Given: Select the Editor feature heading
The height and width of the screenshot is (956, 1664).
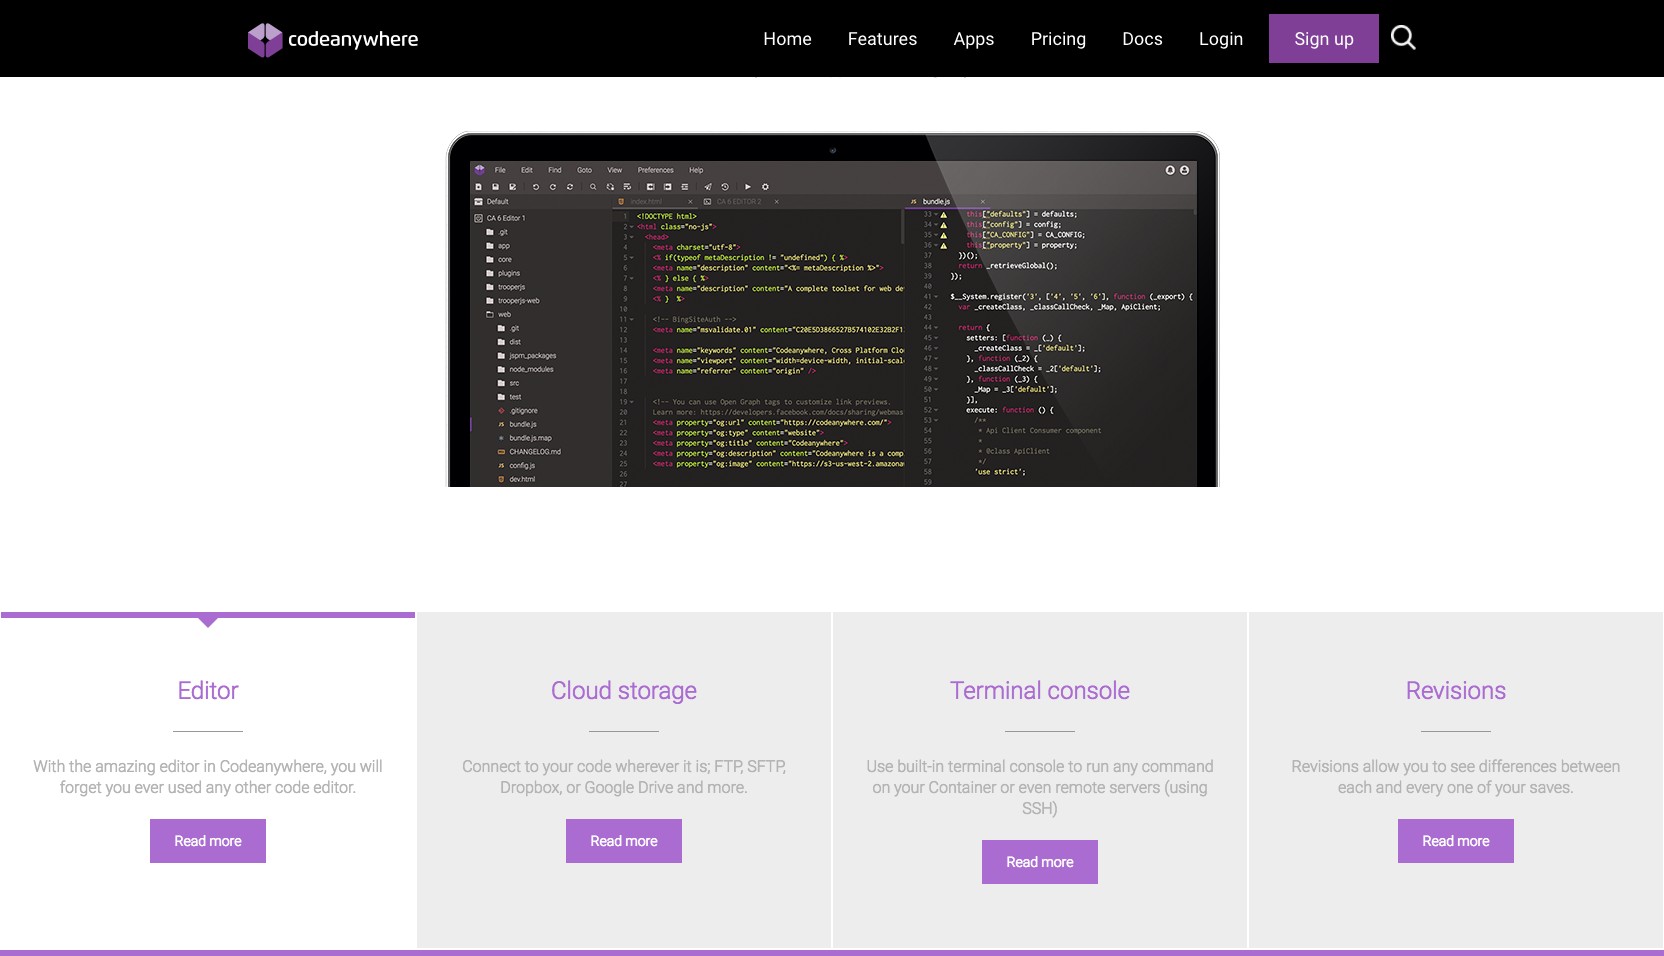Looking at the screenshot, I should tap(208, 691).
